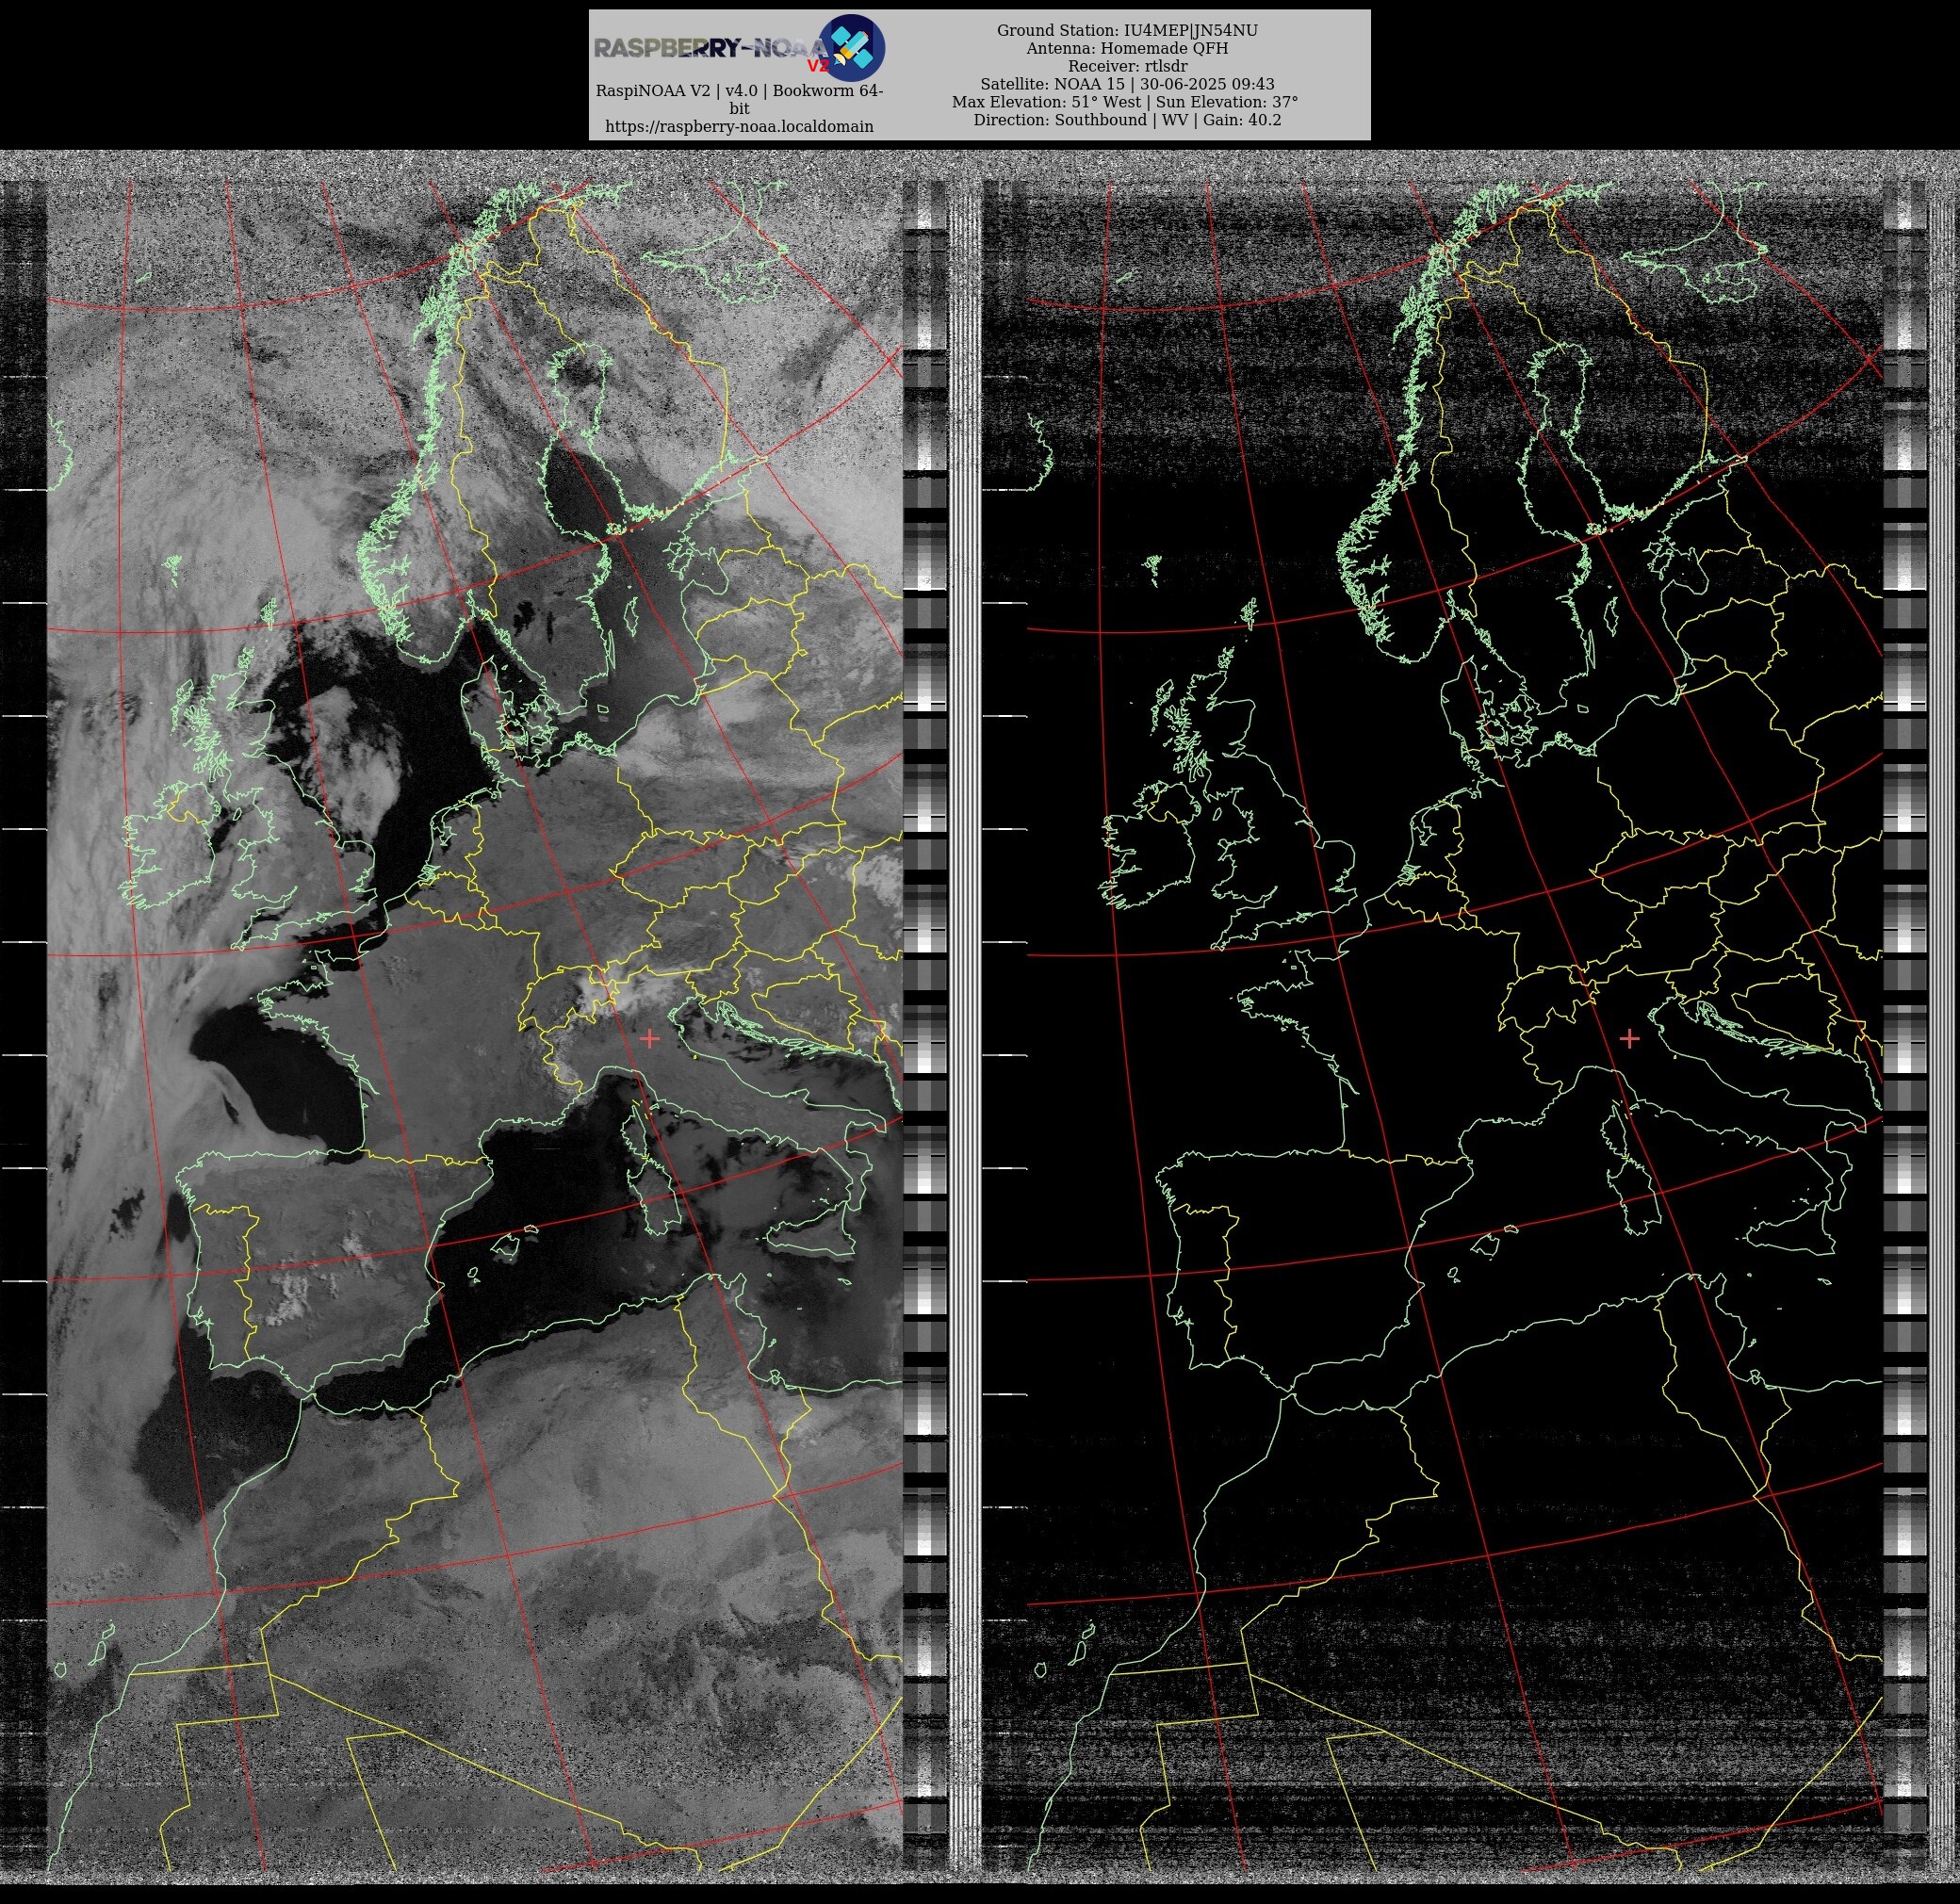
Task: Select the 'Satellite: NOAA 15 | 30-06-2025 09:43' line
Action: 1127,84
